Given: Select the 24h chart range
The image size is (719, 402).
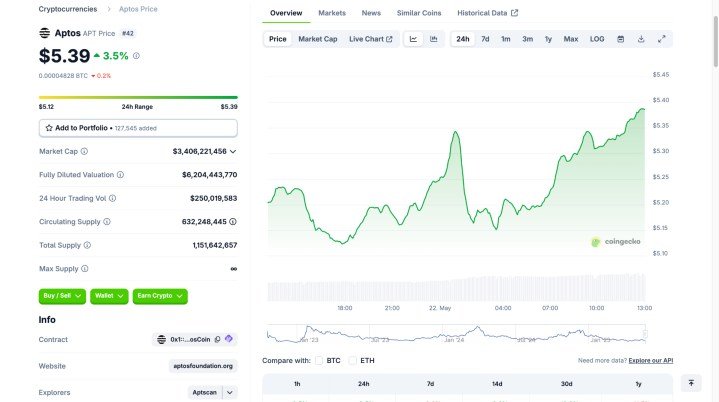Looking at the screenshot, I should (x=463, y=39).
